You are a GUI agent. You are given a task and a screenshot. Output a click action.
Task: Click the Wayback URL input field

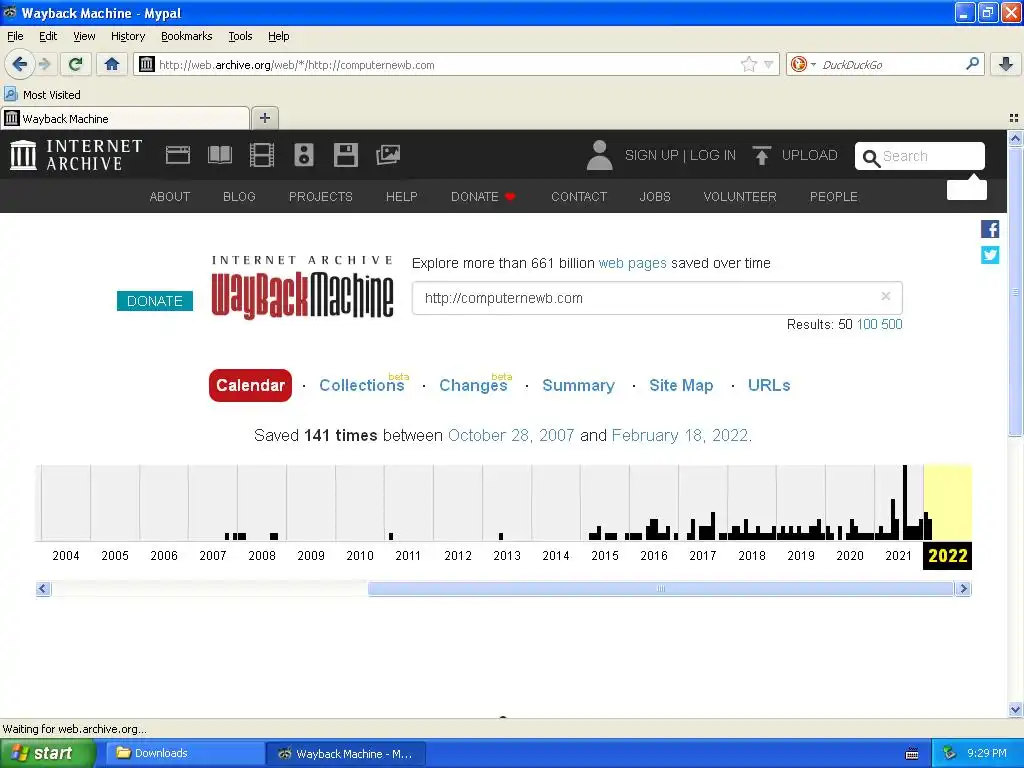(657, 298)
